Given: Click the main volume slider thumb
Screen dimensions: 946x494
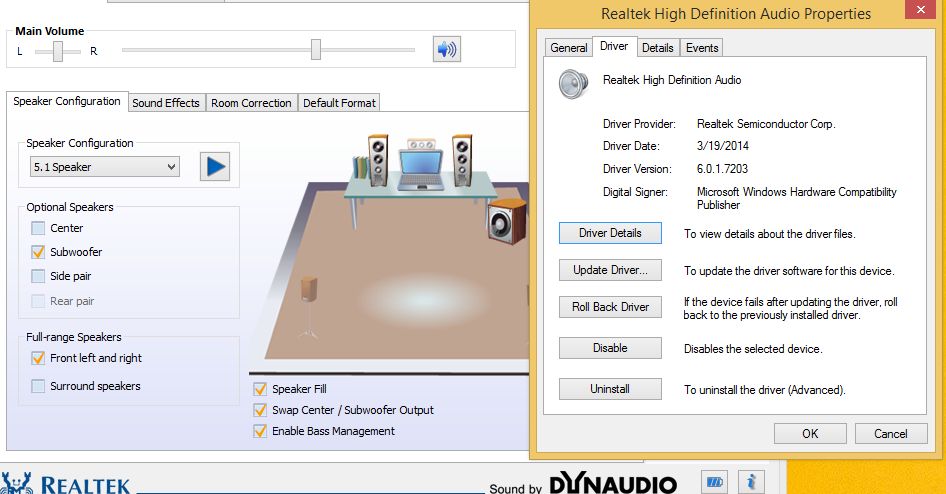Looking at the screenshot, I should pos(316,49).
